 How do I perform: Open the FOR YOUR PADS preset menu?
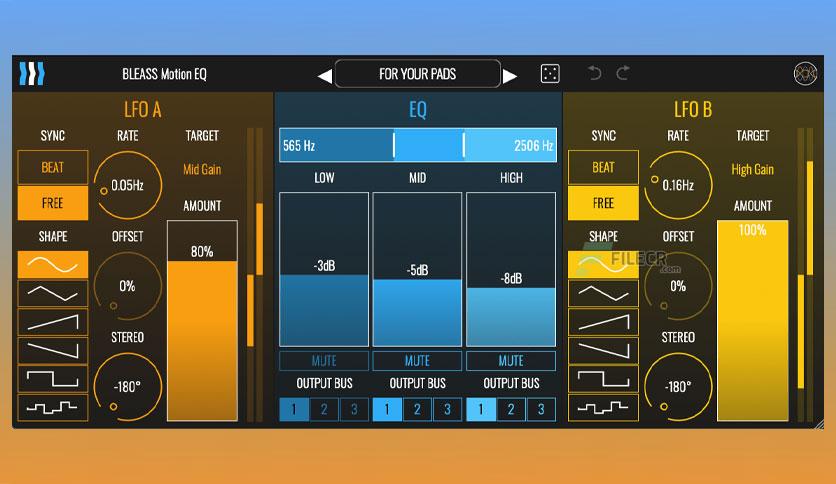(x=417, y=74)
